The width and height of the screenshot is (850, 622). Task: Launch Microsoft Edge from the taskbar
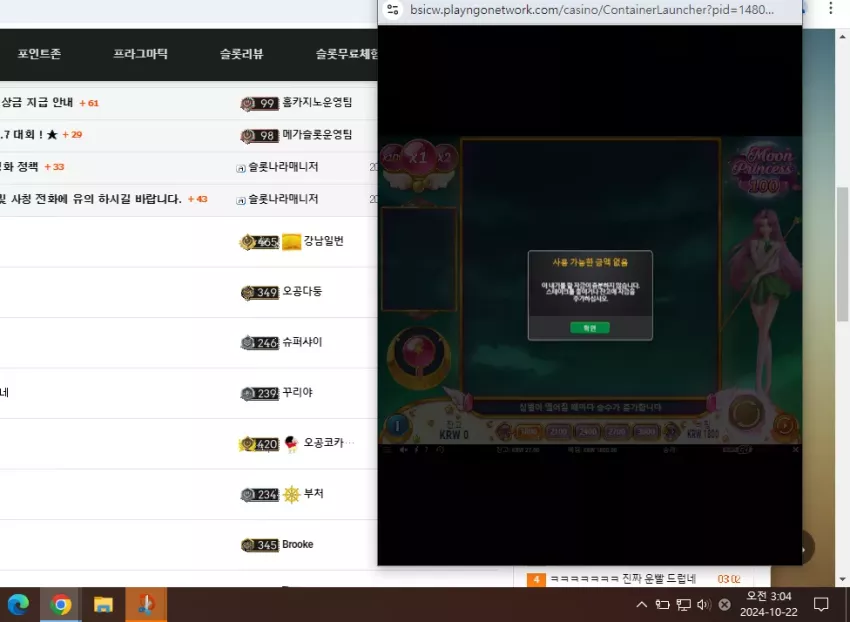point(18,604)
